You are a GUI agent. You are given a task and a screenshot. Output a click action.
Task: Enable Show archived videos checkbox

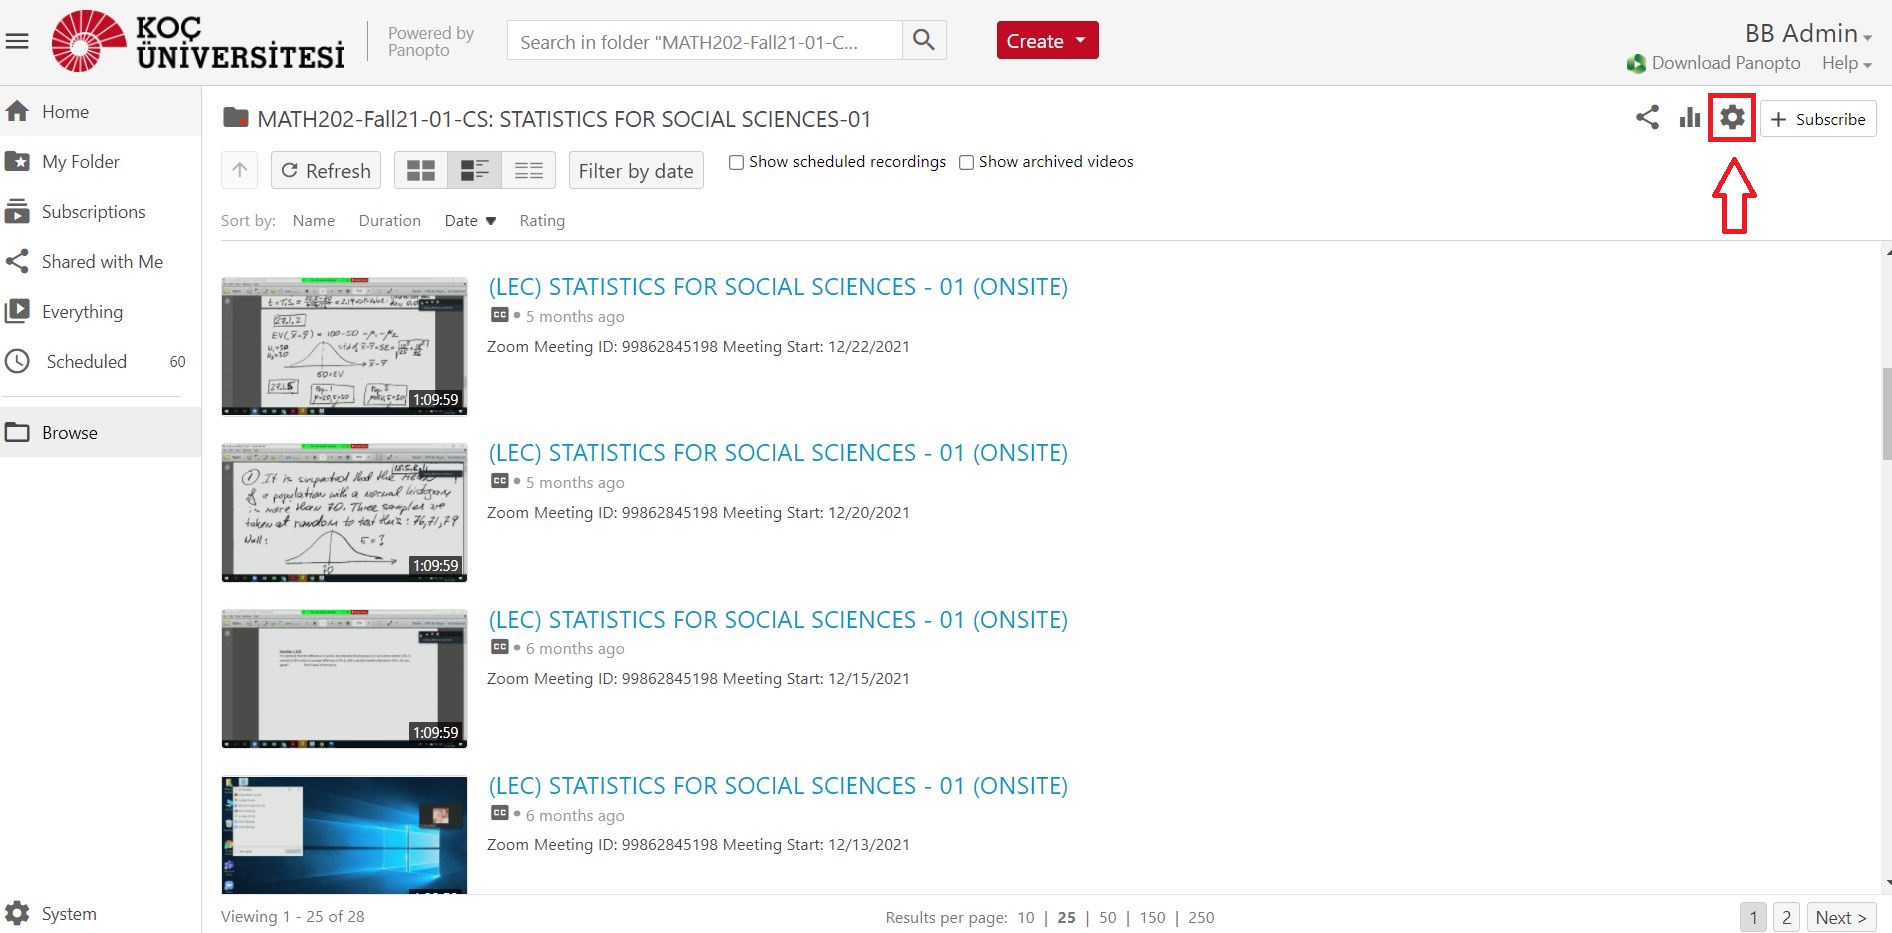coord(966,162)
